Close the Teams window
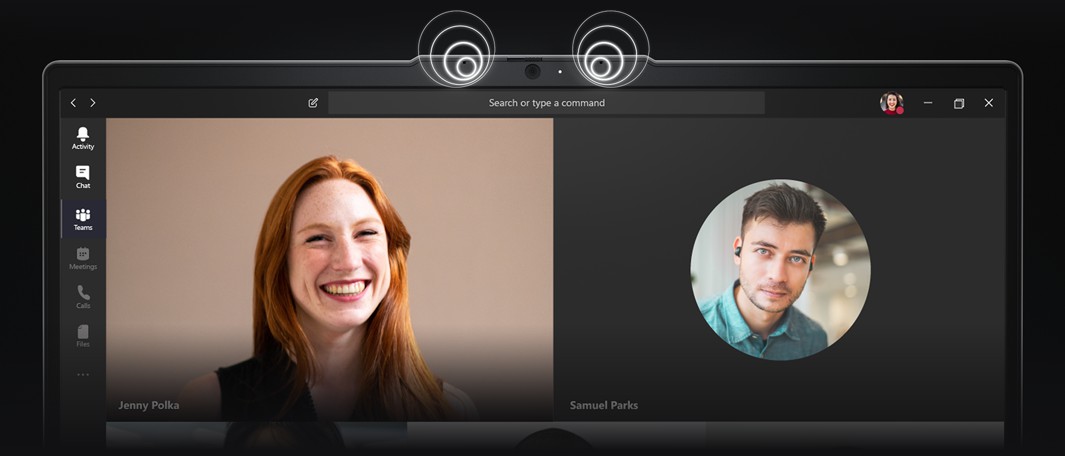This screenshot has height=456, width=1065. 989,103
